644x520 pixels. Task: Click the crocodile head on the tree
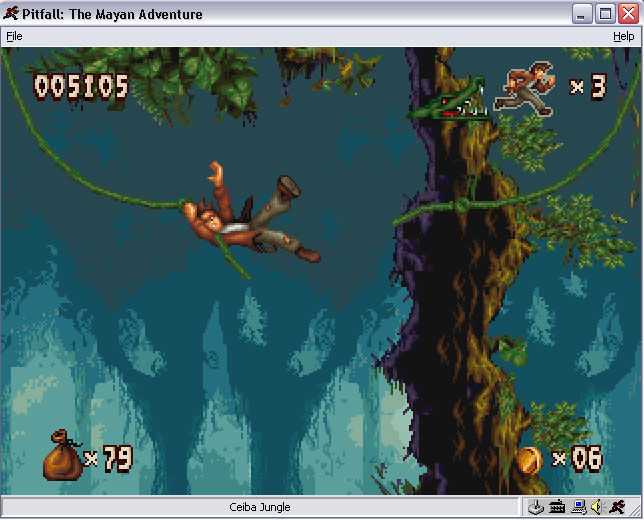pyautogui.click(x=448, y=102)
